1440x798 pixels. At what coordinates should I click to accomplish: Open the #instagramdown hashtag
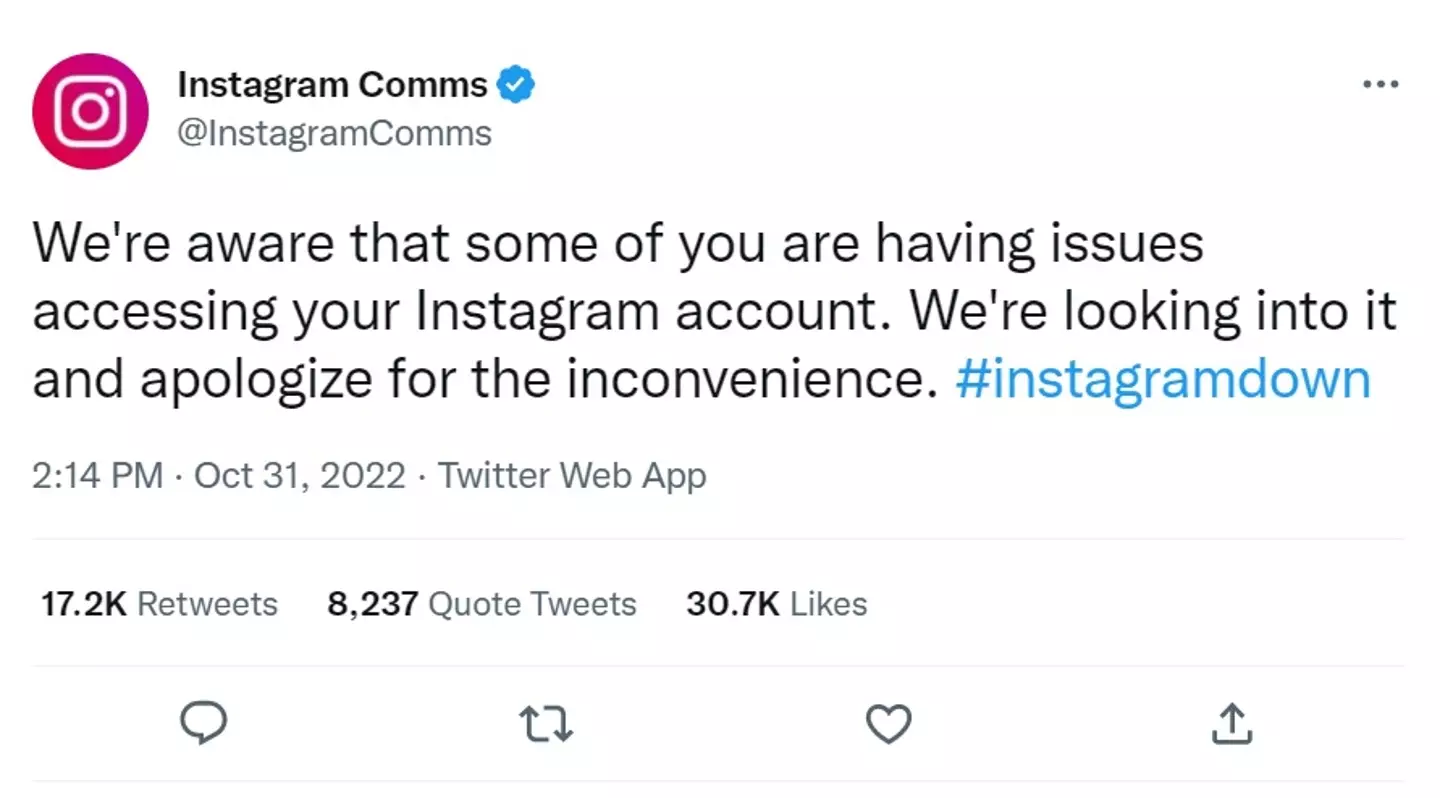1162,380
